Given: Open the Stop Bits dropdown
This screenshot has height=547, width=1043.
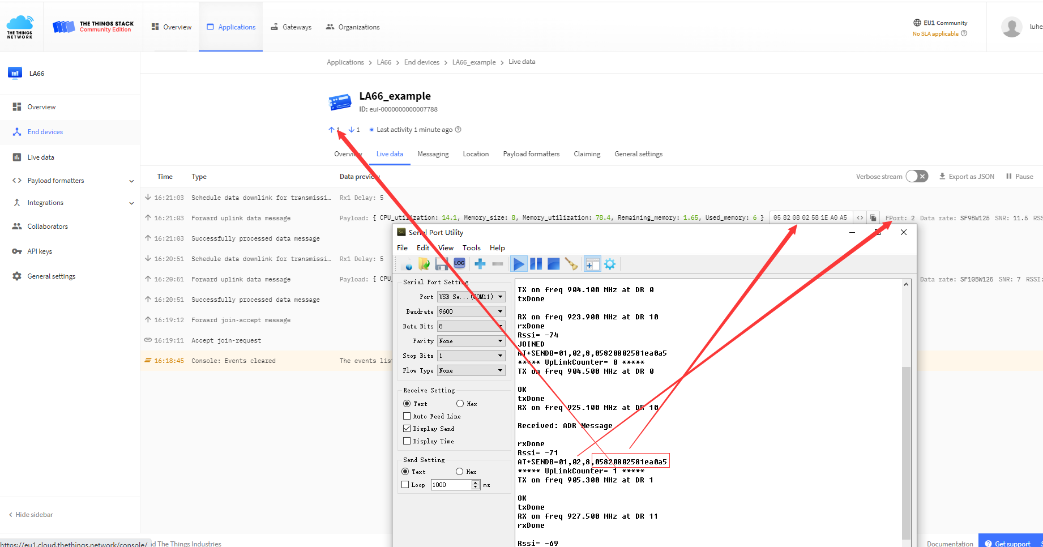Looking at the screenshot, I should [x=470, y=355].
